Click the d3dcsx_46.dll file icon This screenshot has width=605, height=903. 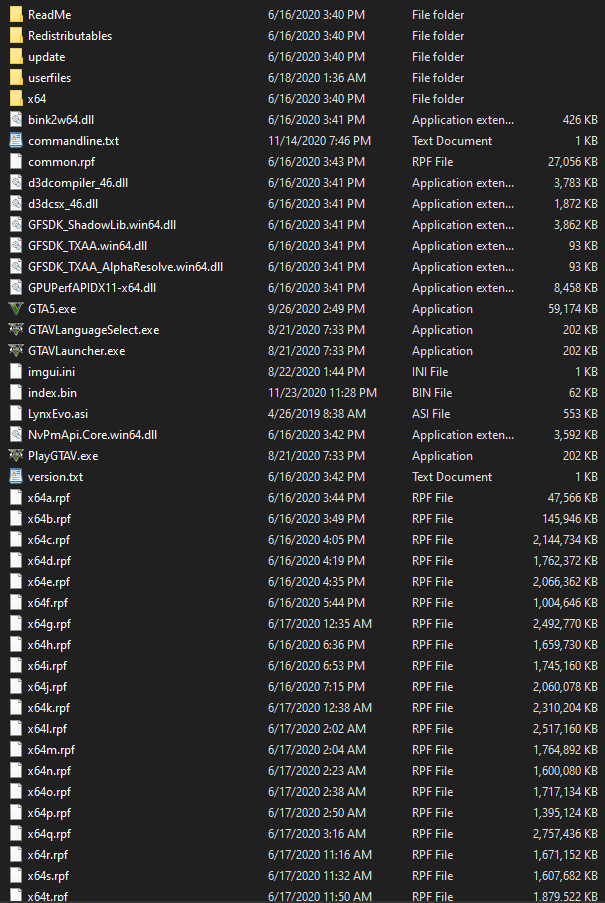pyautogui.click(x=16, y=203)
